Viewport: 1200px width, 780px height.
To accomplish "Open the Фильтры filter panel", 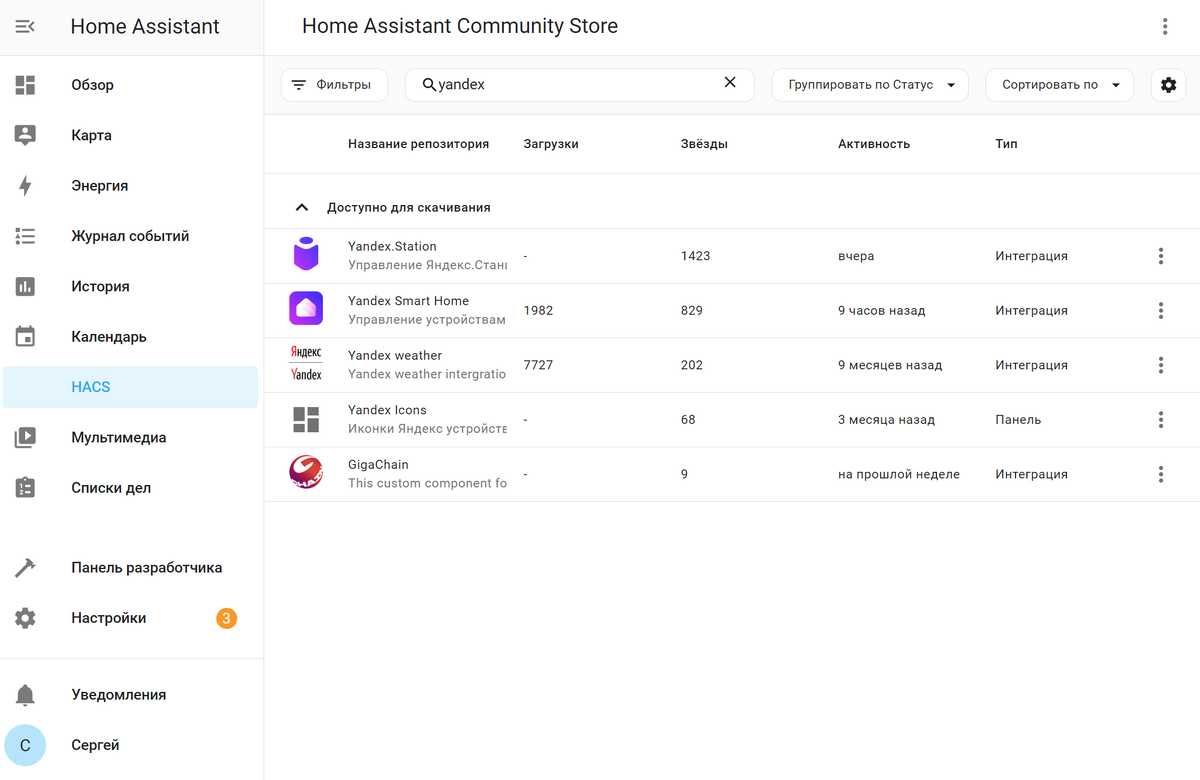I will (334, 85).
